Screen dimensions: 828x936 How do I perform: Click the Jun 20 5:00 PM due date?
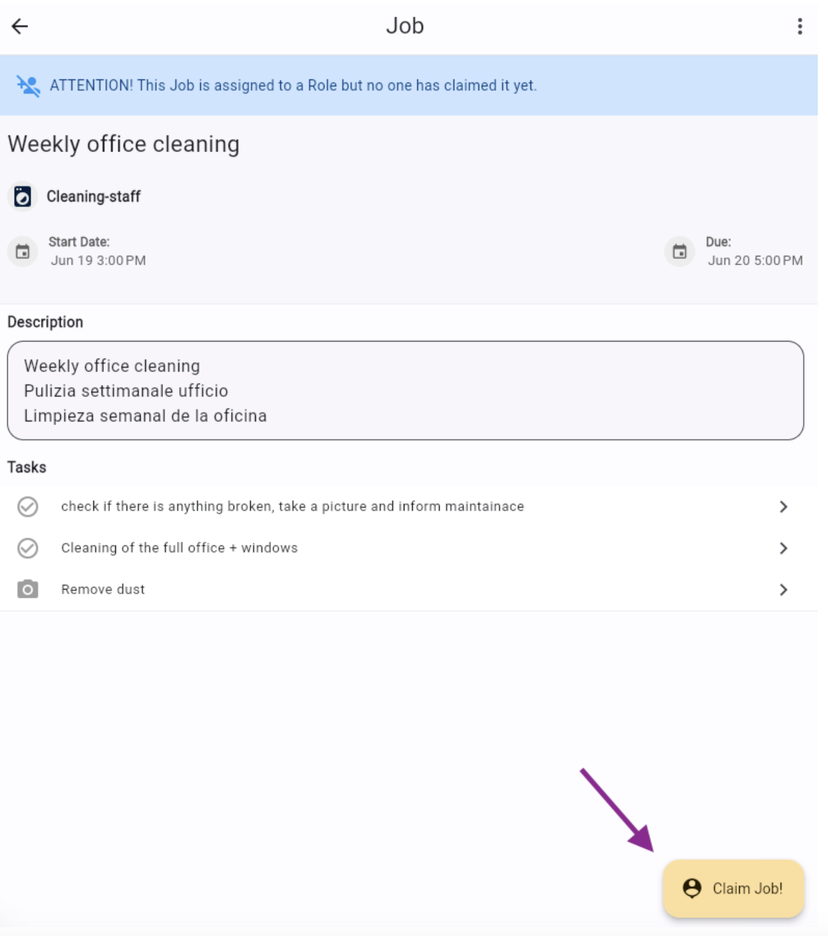tap(755, 261)
